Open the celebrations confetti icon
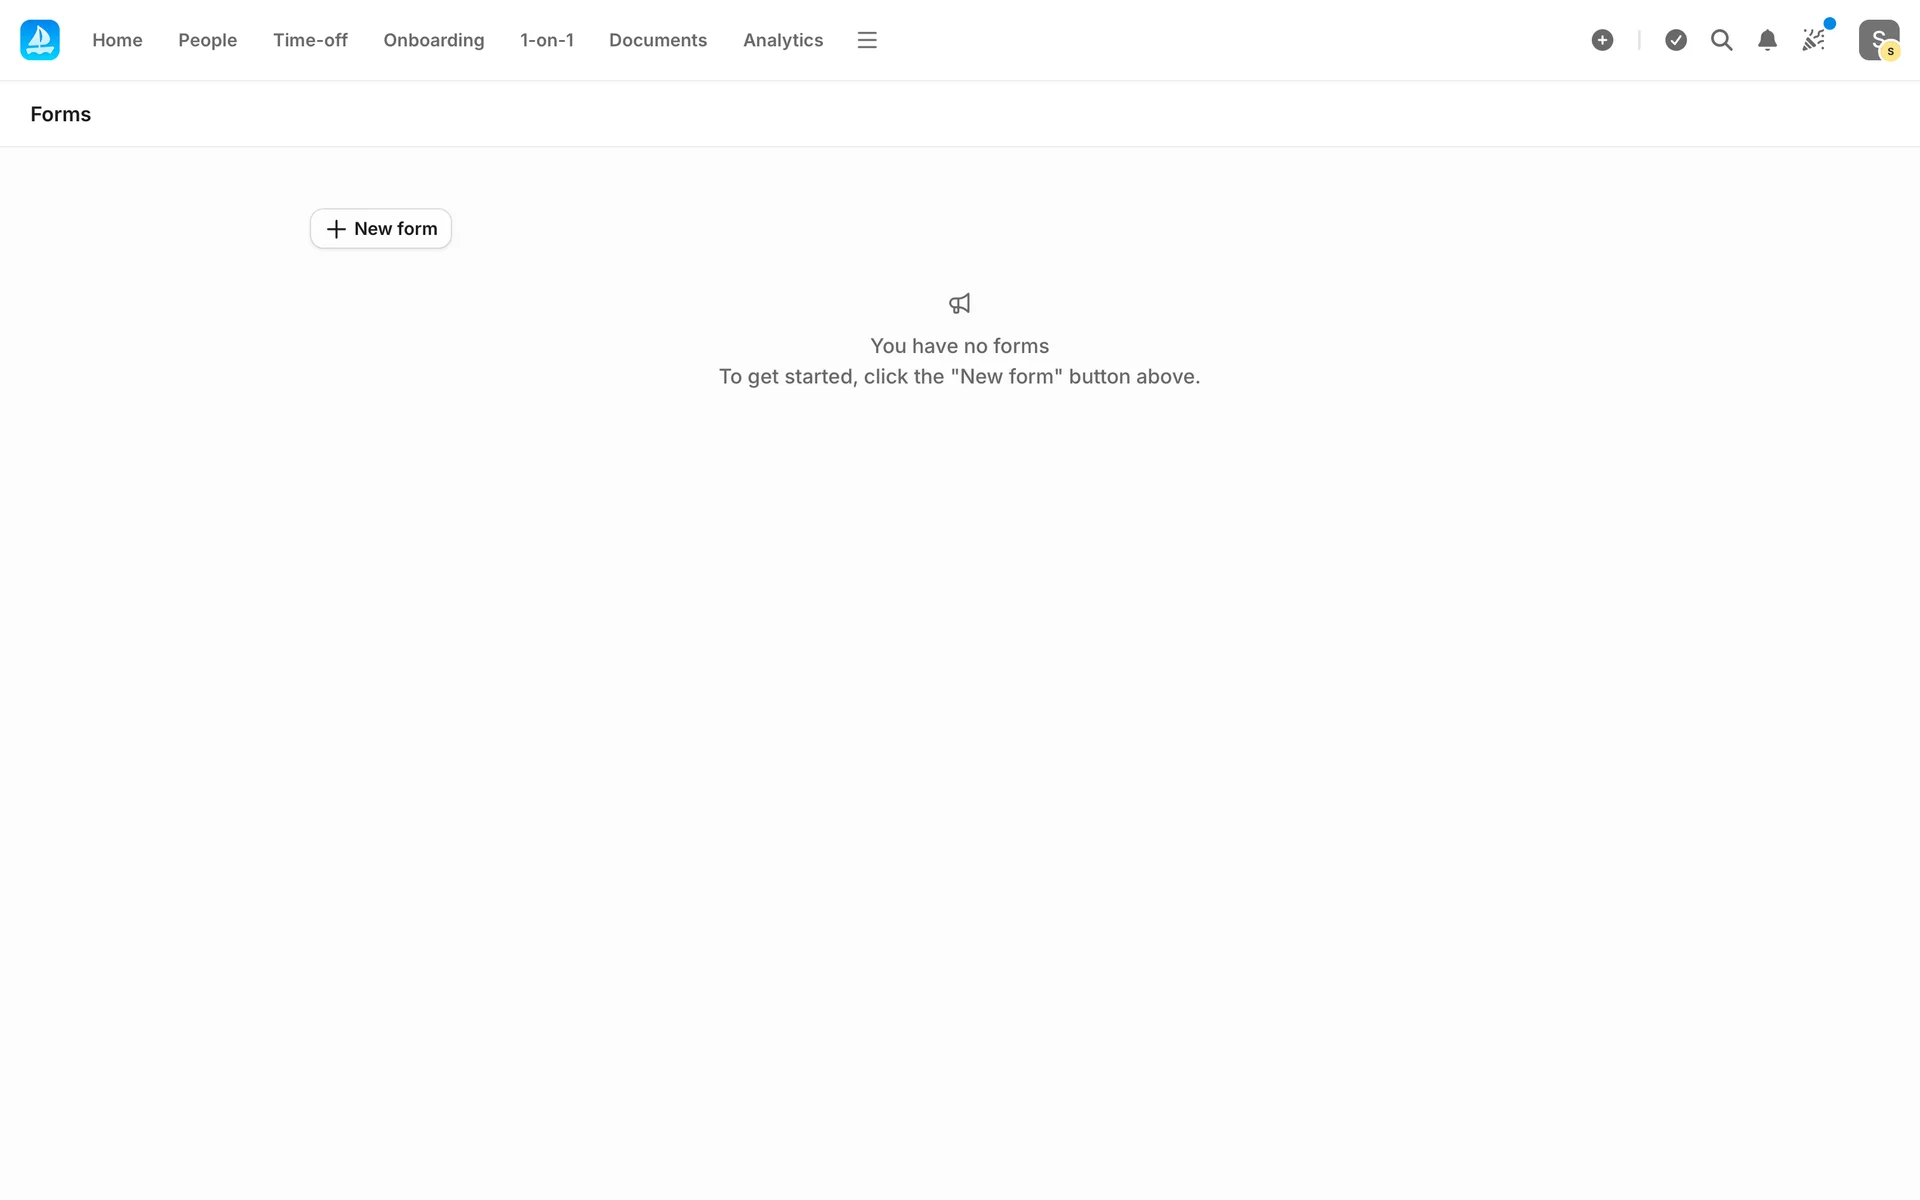 1813,40
